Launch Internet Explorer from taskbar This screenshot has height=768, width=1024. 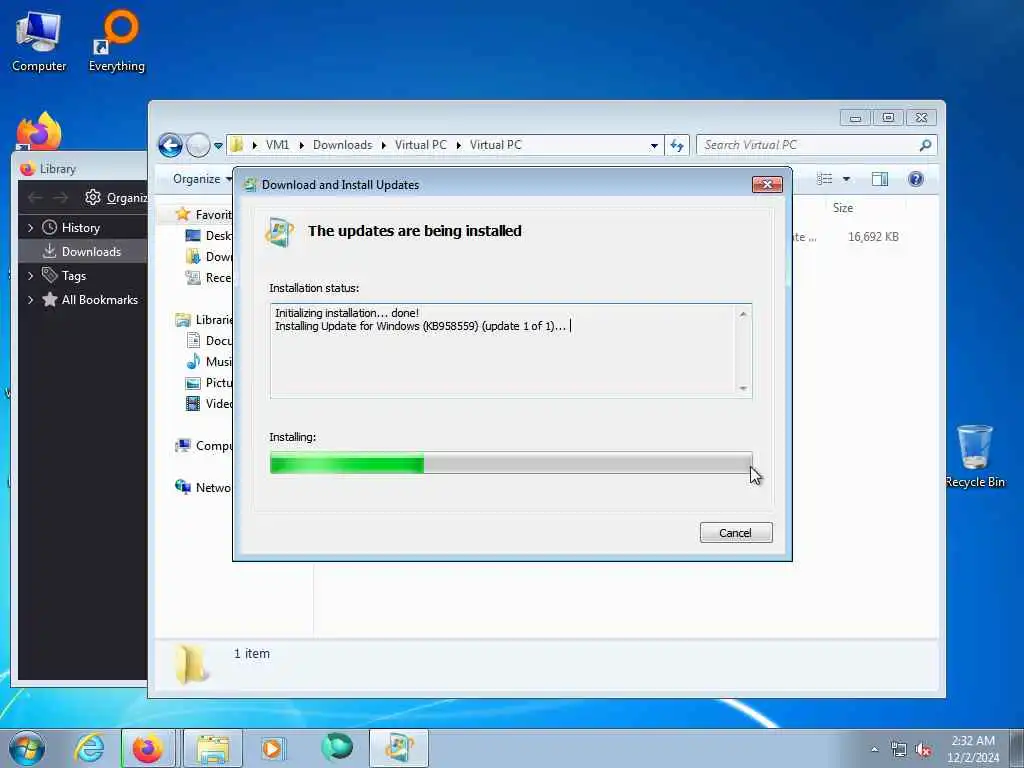point(89,748)
